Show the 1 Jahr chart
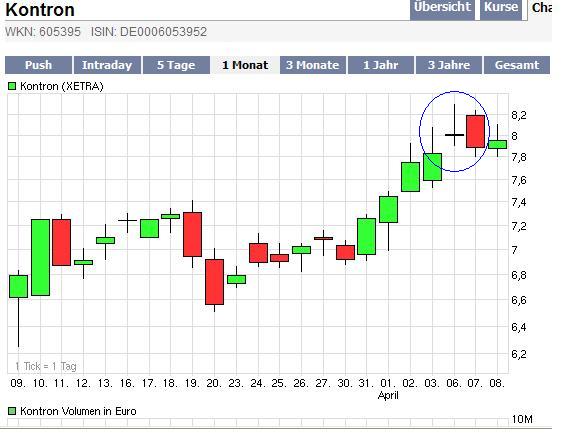562x439 pixels. (x=381, y=65)
